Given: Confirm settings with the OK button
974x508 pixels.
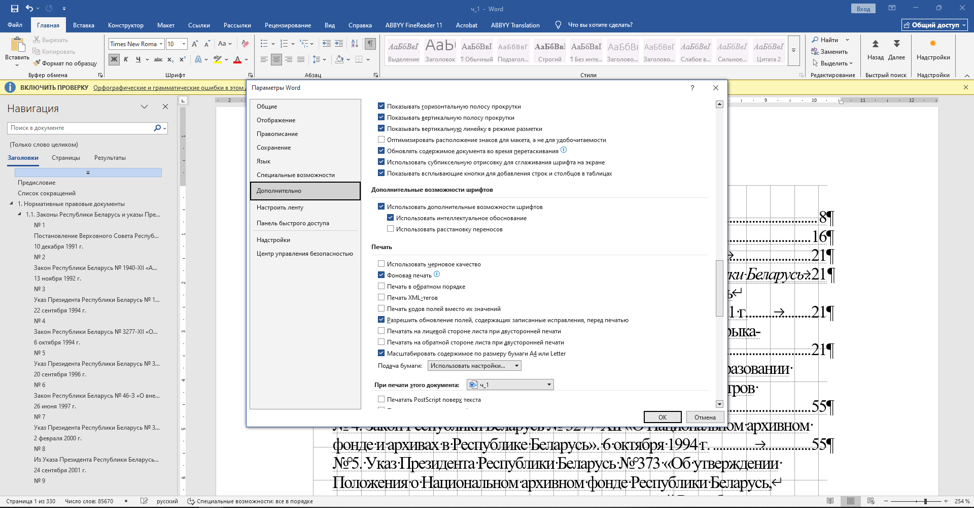Looking at the screenshot, I should pos(662,417).
